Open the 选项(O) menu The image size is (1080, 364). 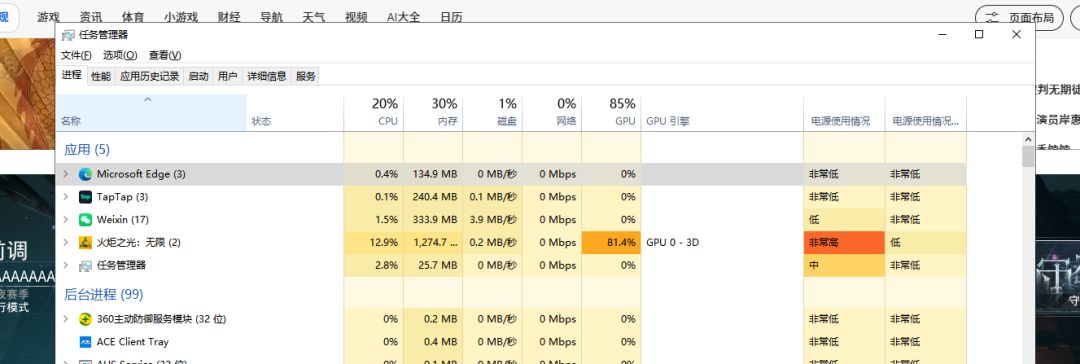(x=120, y=55)
